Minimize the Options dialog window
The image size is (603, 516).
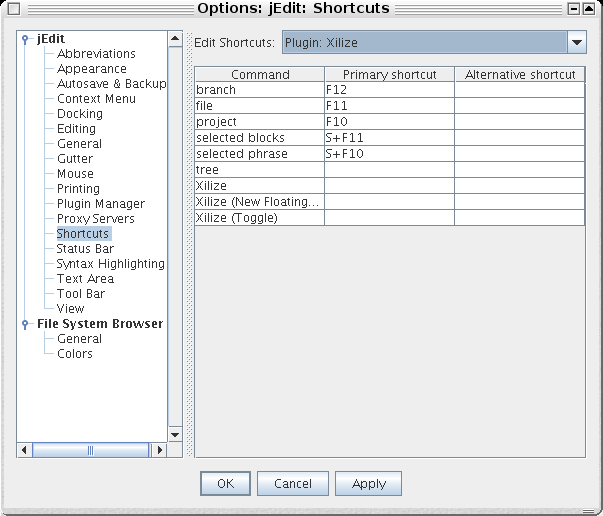click(573, 8)
